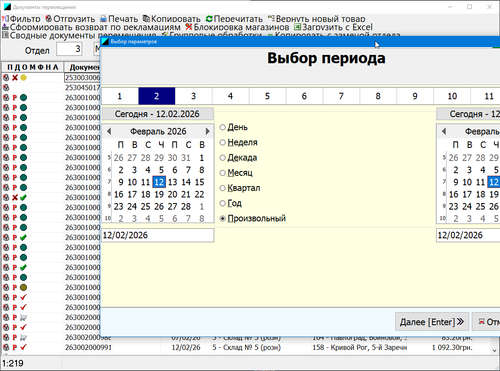Select the Неделя period option
The width and height of the screenshot is (500, 371).
click(239, 142)
